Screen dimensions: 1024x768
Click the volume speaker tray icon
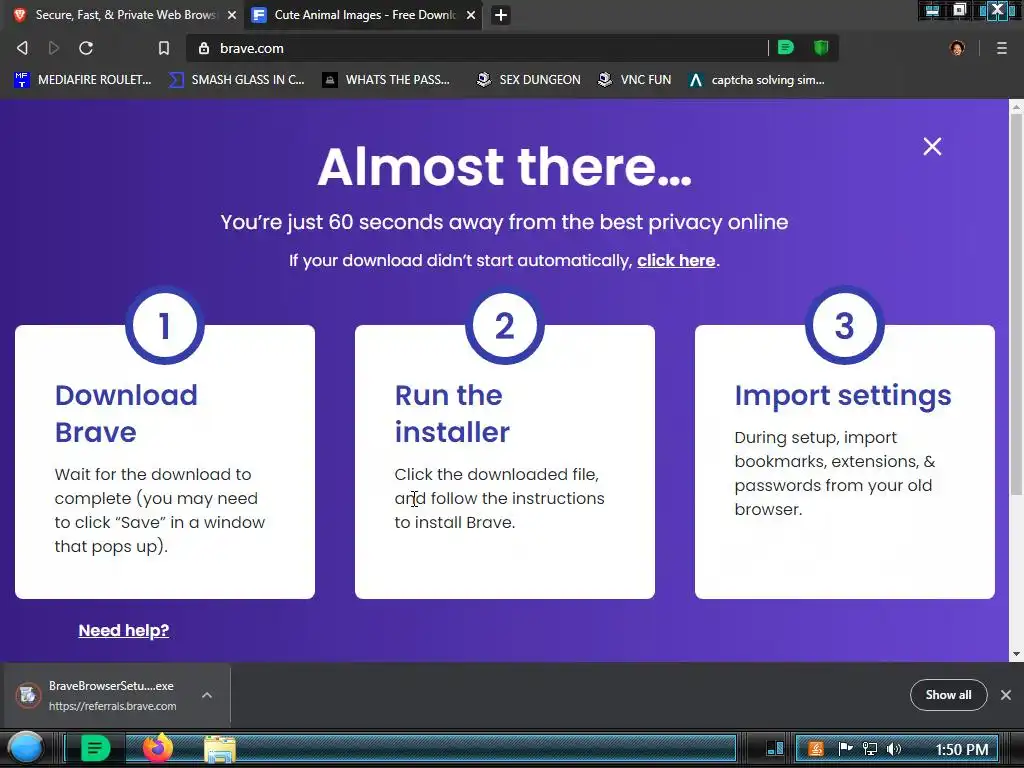[x=893, y=749]
